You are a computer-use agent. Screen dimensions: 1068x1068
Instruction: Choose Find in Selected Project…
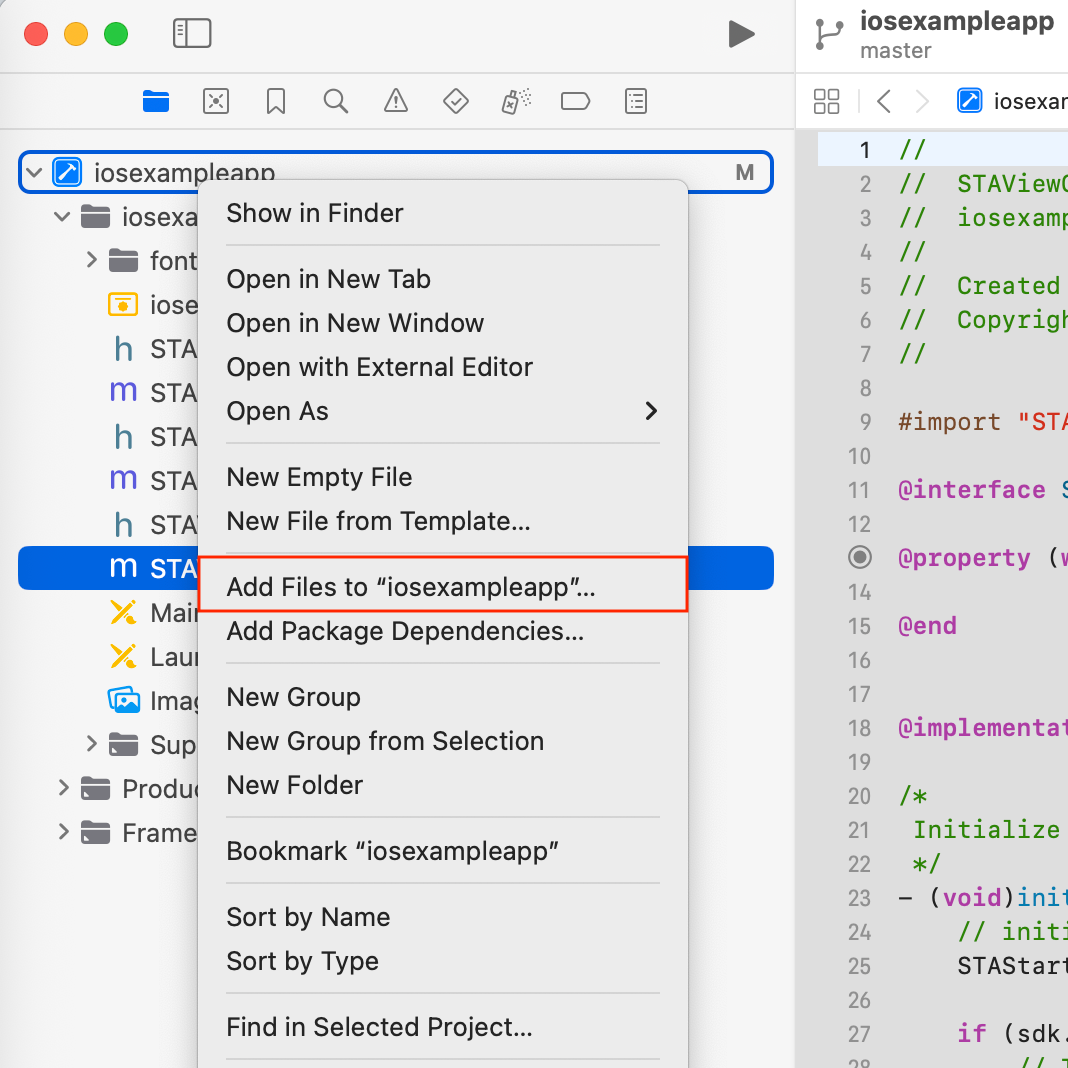443,1027
